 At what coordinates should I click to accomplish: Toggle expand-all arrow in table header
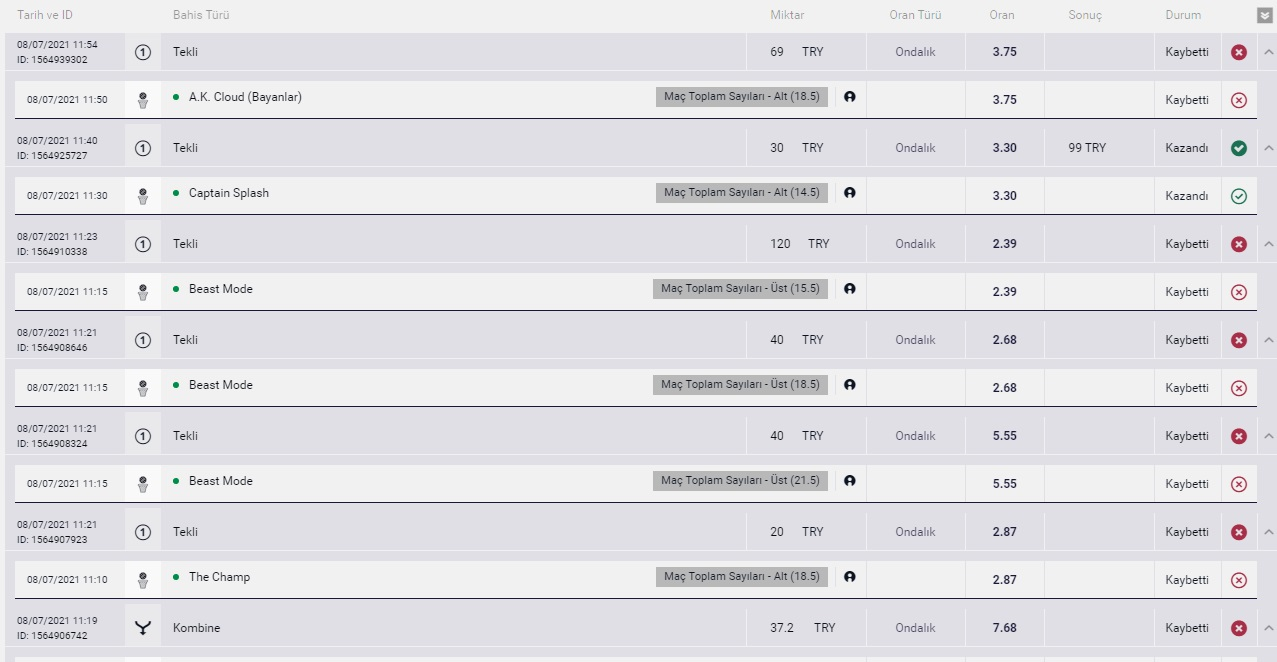[x=1265, y=15]
